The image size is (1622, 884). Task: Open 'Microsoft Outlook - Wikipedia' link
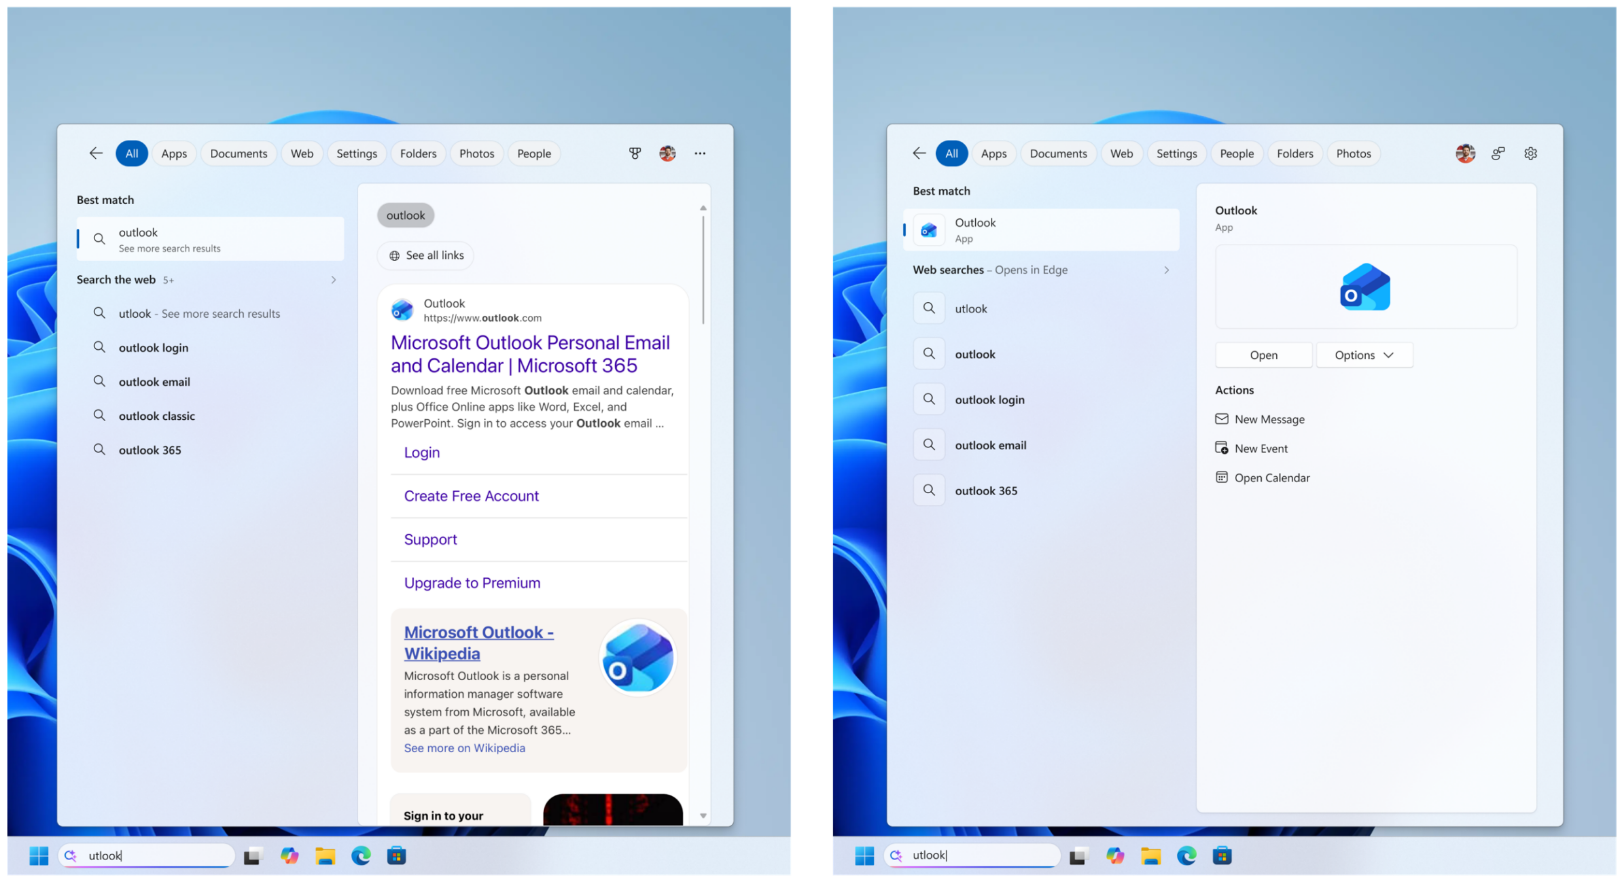[x=479, y=643]
